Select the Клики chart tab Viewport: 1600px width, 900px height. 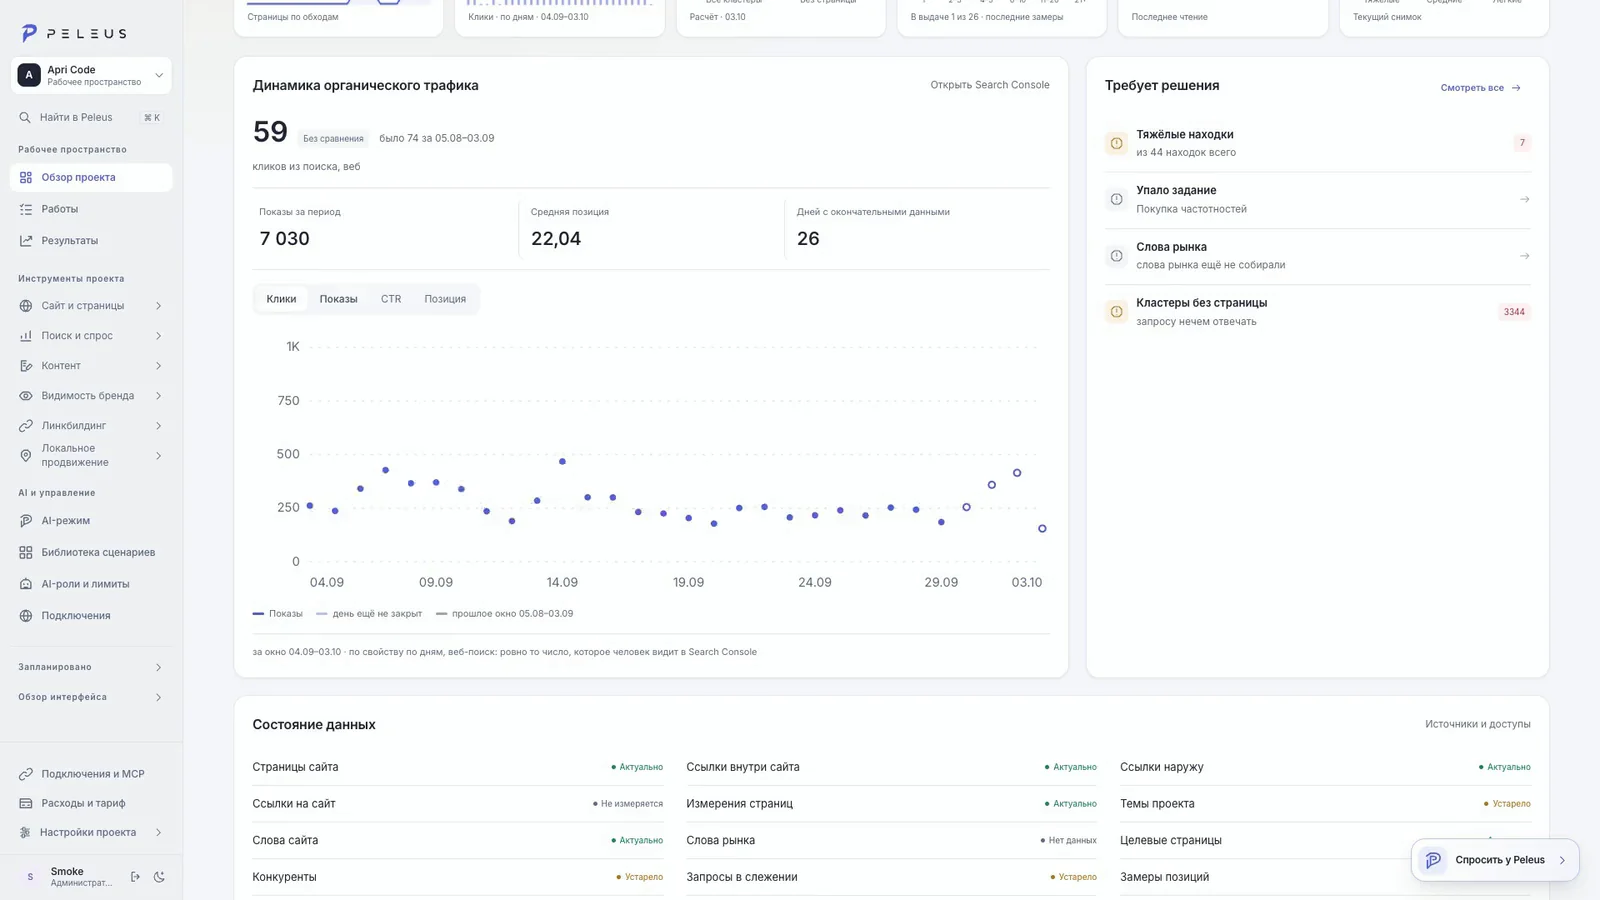[281, 299]
